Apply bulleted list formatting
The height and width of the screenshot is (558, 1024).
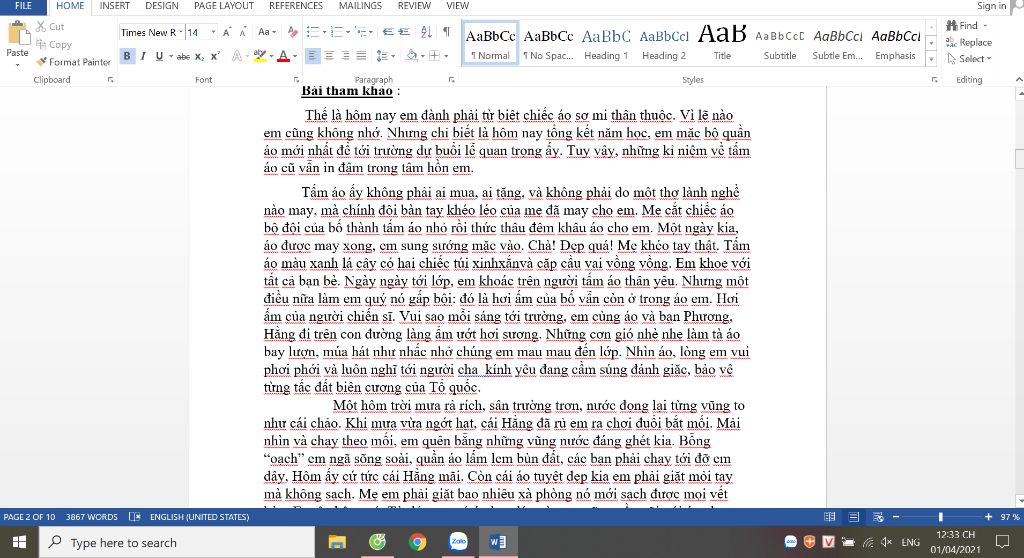313,32
